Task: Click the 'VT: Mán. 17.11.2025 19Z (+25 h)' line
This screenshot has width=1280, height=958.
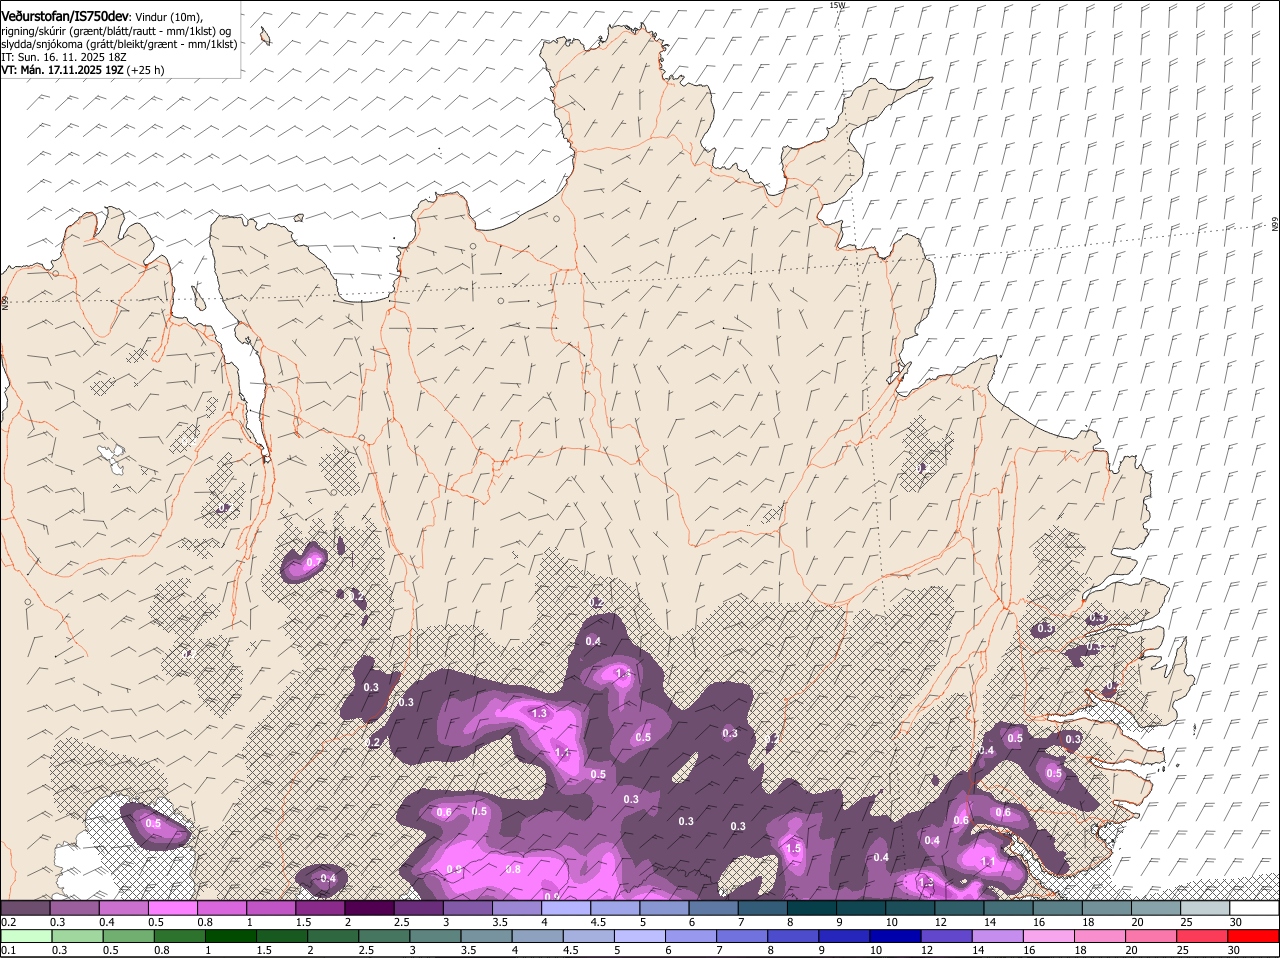Action: click(83, 71)
